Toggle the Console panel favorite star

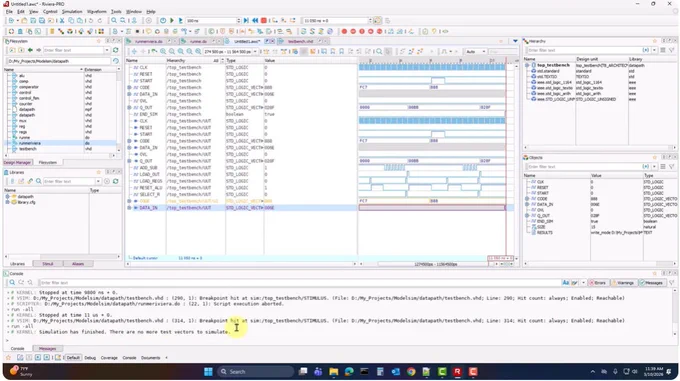[655, 274]
